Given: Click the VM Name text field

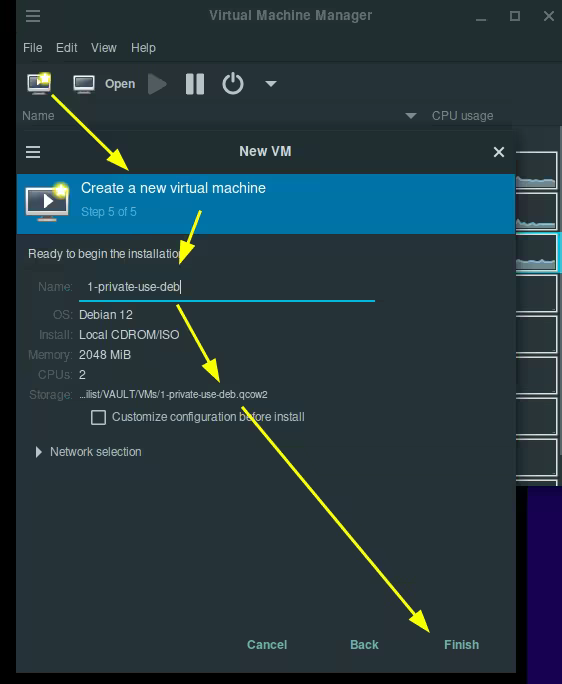Looking at the screenshot, I should (226, 287).
